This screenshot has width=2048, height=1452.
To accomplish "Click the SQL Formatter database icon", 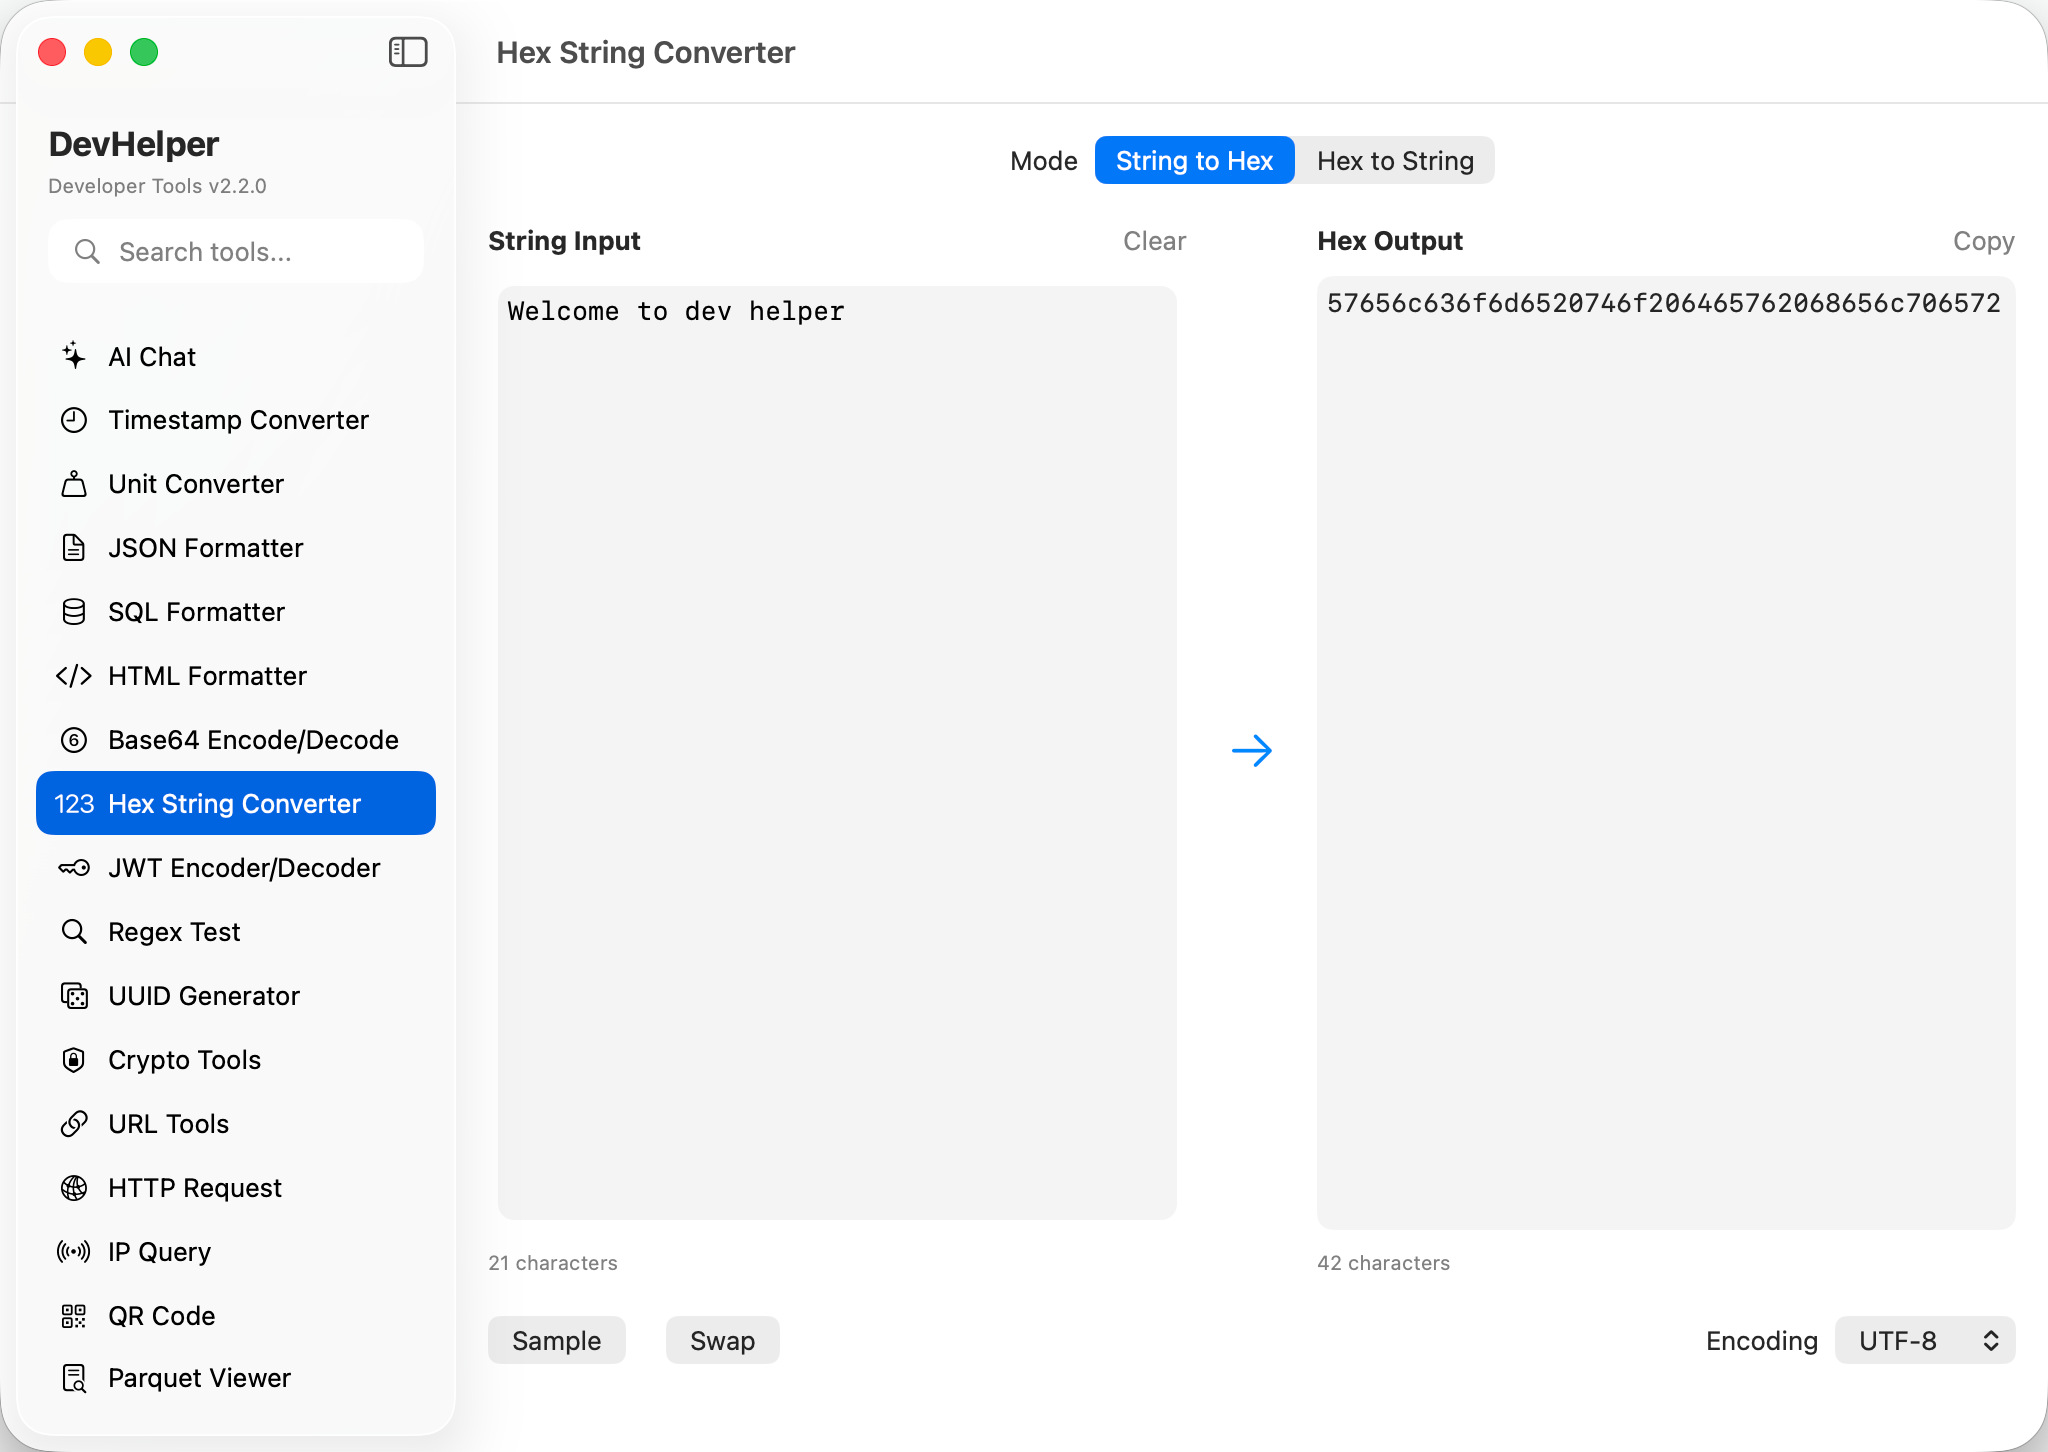I will pyautogui.click(x=74, y=612).
